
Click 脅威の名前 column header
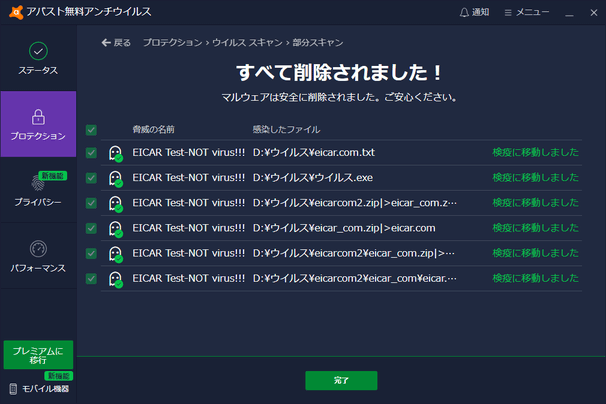[x=153, y=130]
